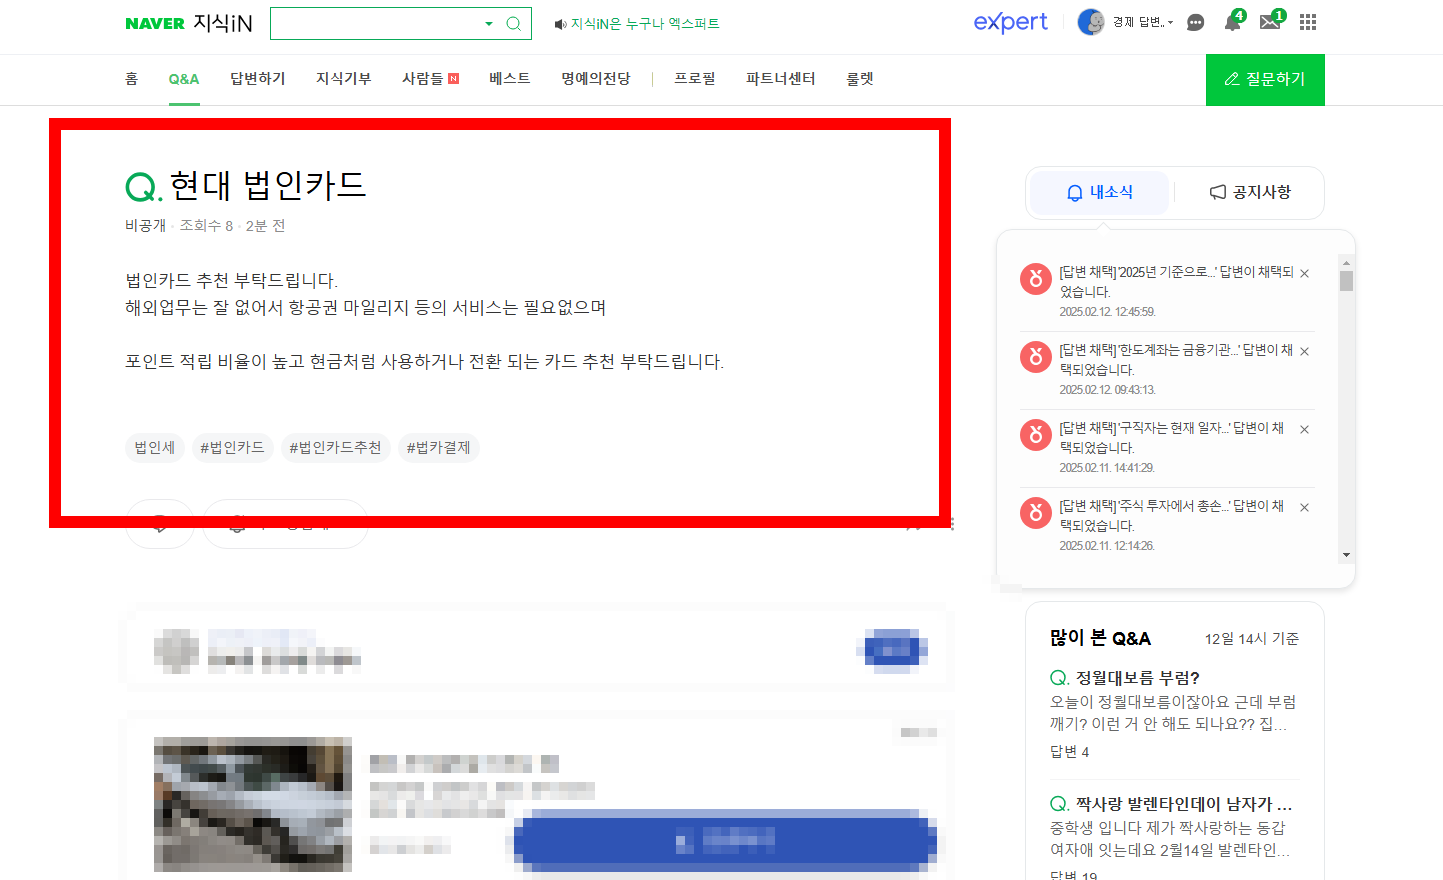
Task: Open the 명예의전당 tab
Action: [596, 79]
